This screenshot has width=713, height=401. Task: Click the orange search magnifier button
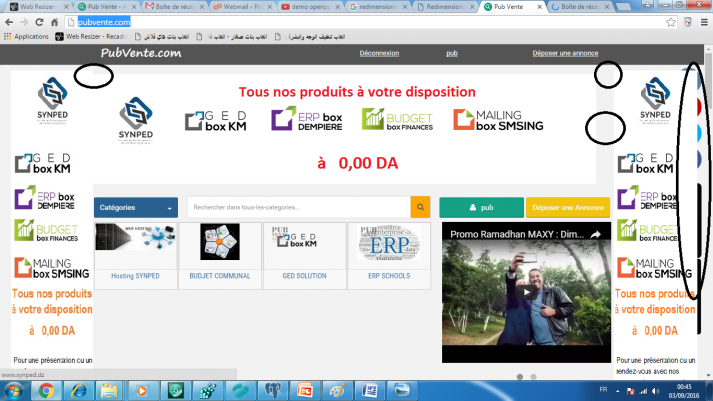coord(420,207)
